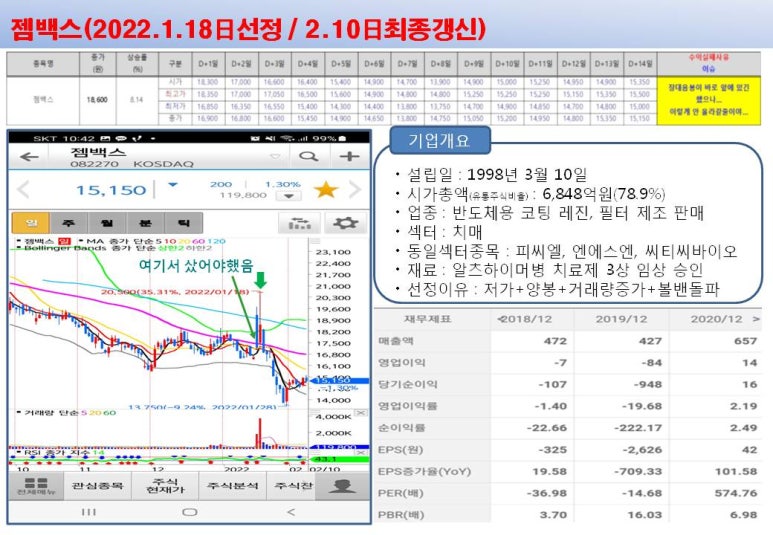The height and width of the screenshot is (535, 773).
Task: Show earlier years with arrow before 2018/12
Action: tap(499, 320)
